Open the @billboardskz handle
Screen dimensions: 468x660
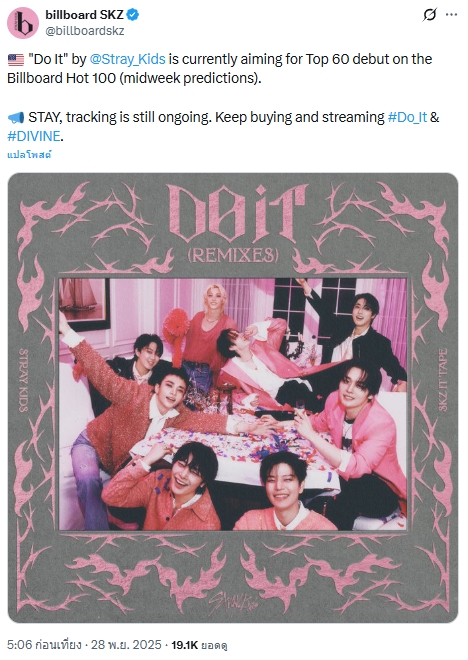pos(85,31)
